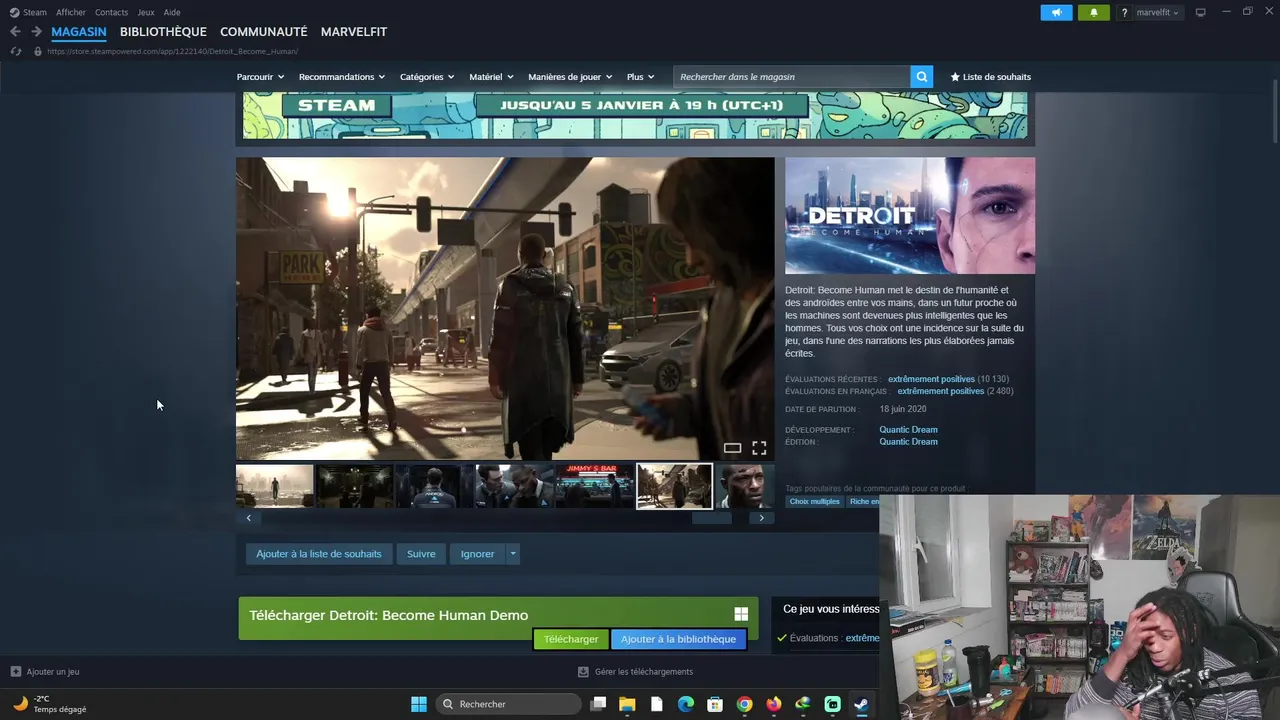Click the green Télécharger button

571,639
